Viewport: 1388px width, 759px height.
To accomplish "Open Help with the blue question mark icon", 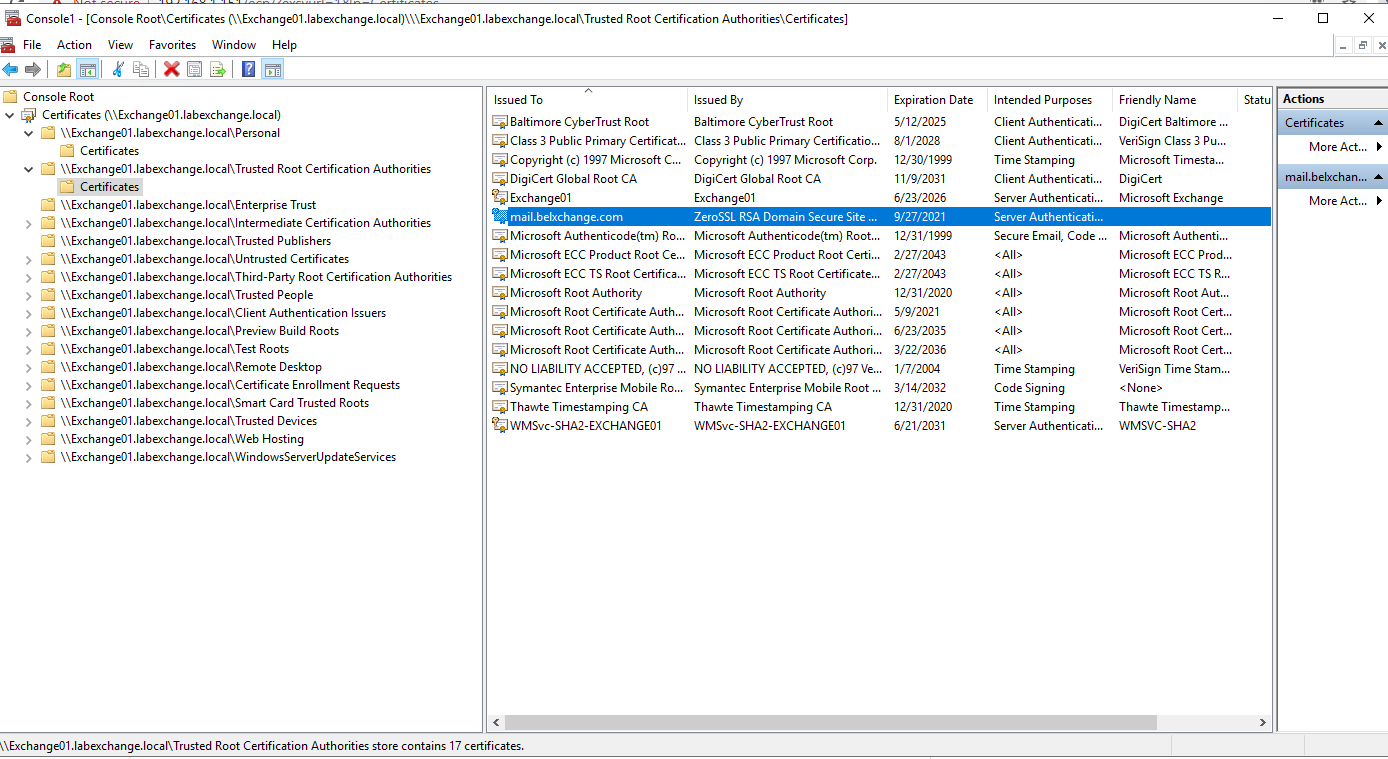I will [248, 69].
